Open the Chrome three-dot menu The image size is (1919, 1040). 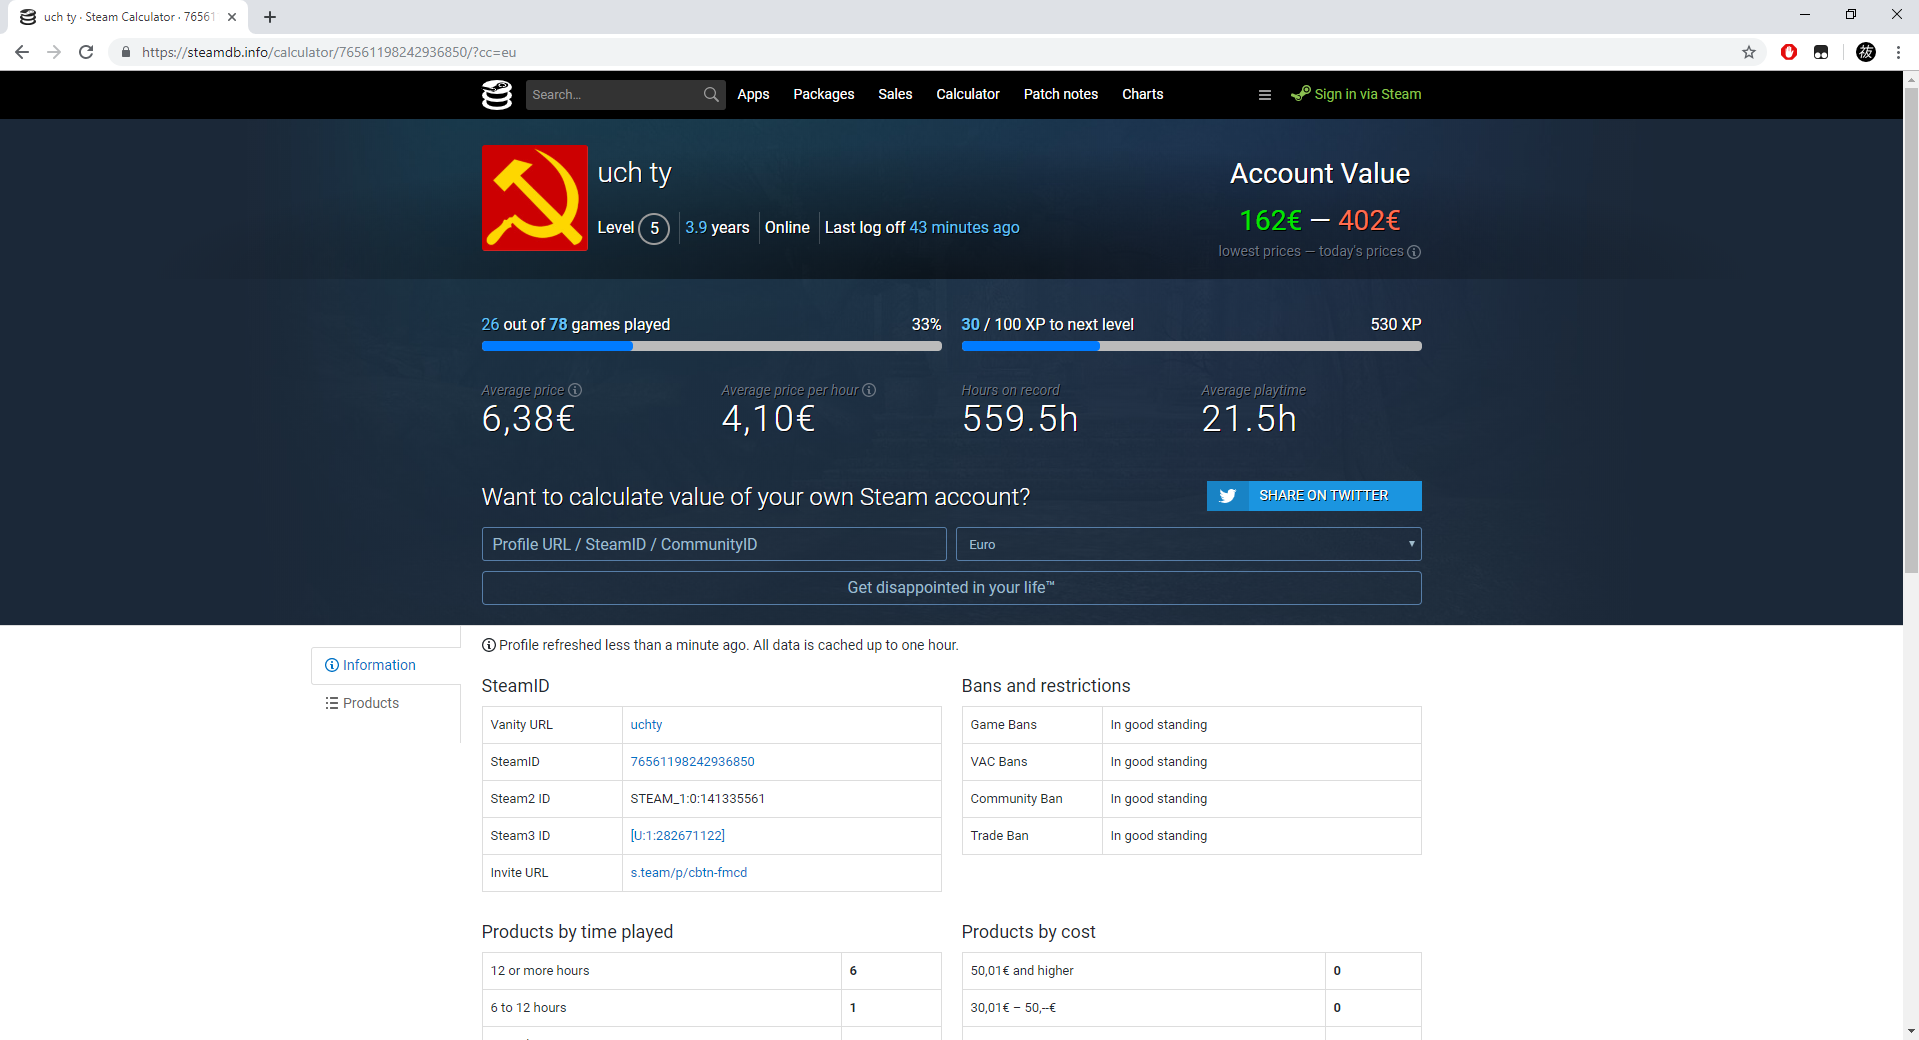point(1898,52)
